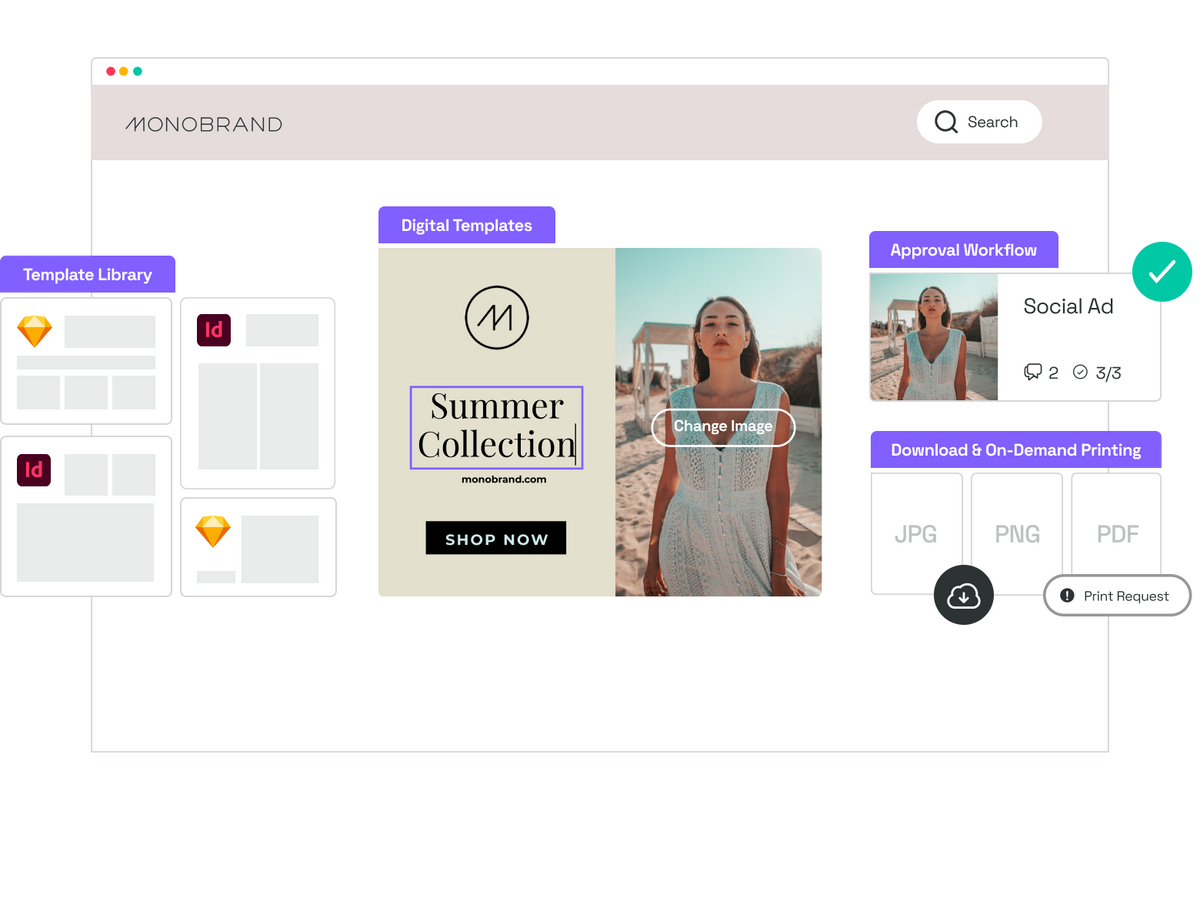Open the large-block InDesign template card

coord(86,517)
